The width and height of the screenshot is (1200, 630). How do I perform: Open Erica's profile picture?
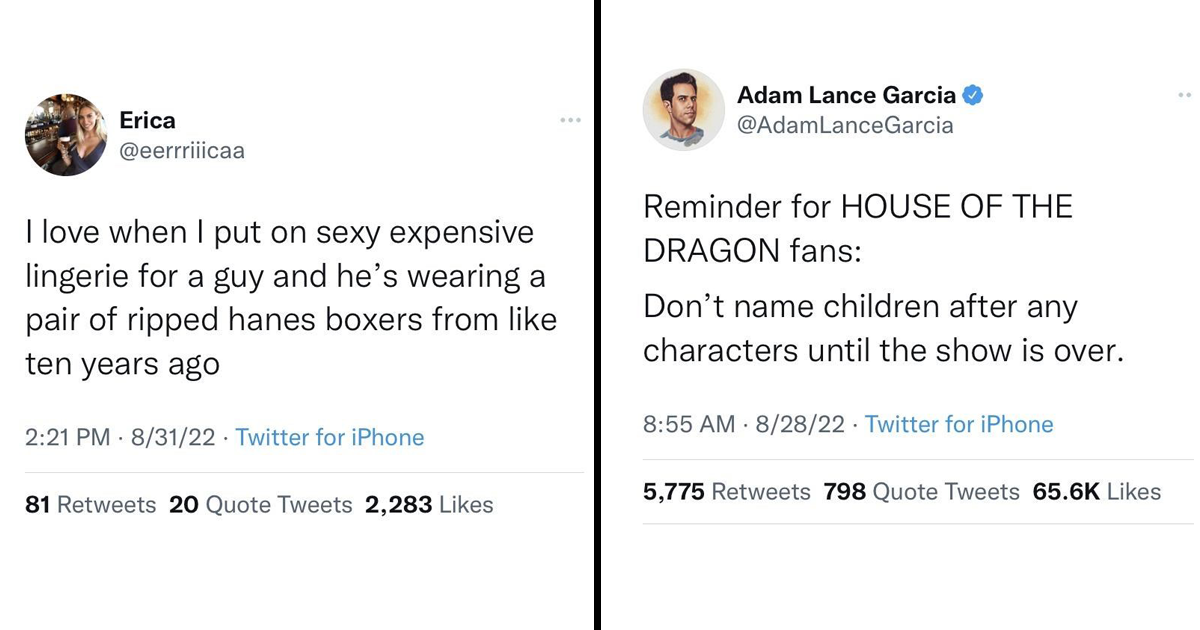pos(67,135)
